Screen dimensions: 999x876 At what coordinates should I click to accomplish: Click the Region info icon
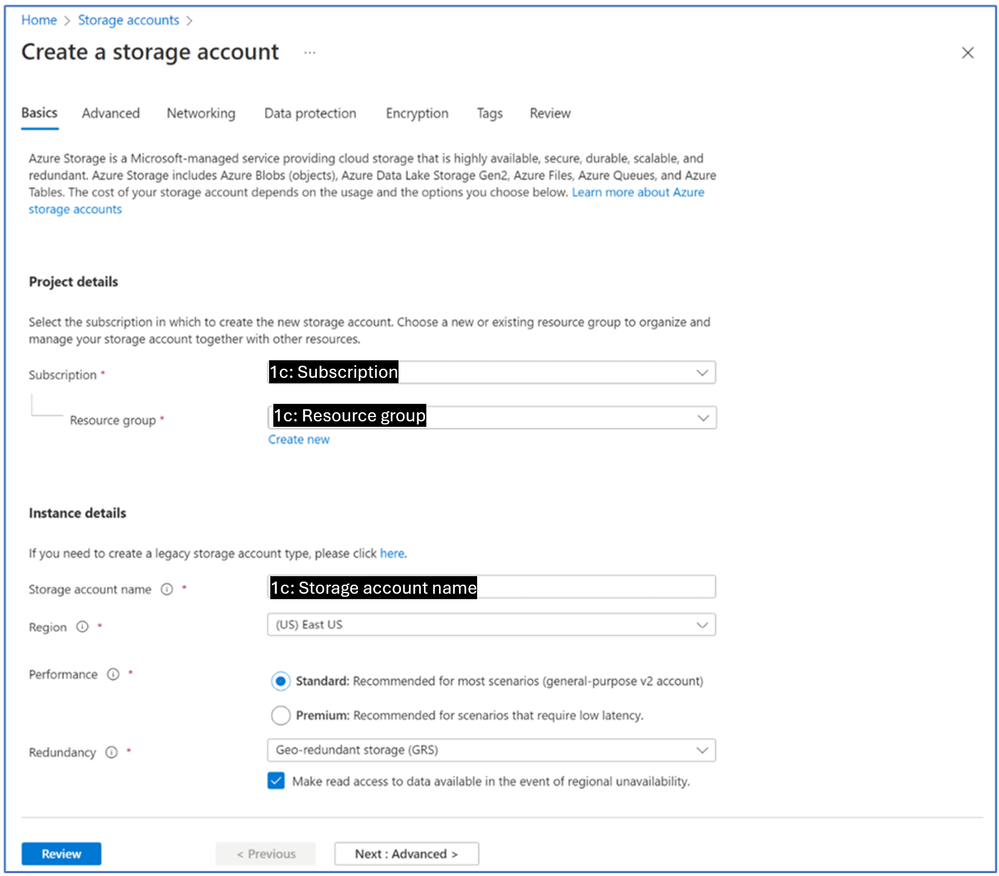pos(82,627)
